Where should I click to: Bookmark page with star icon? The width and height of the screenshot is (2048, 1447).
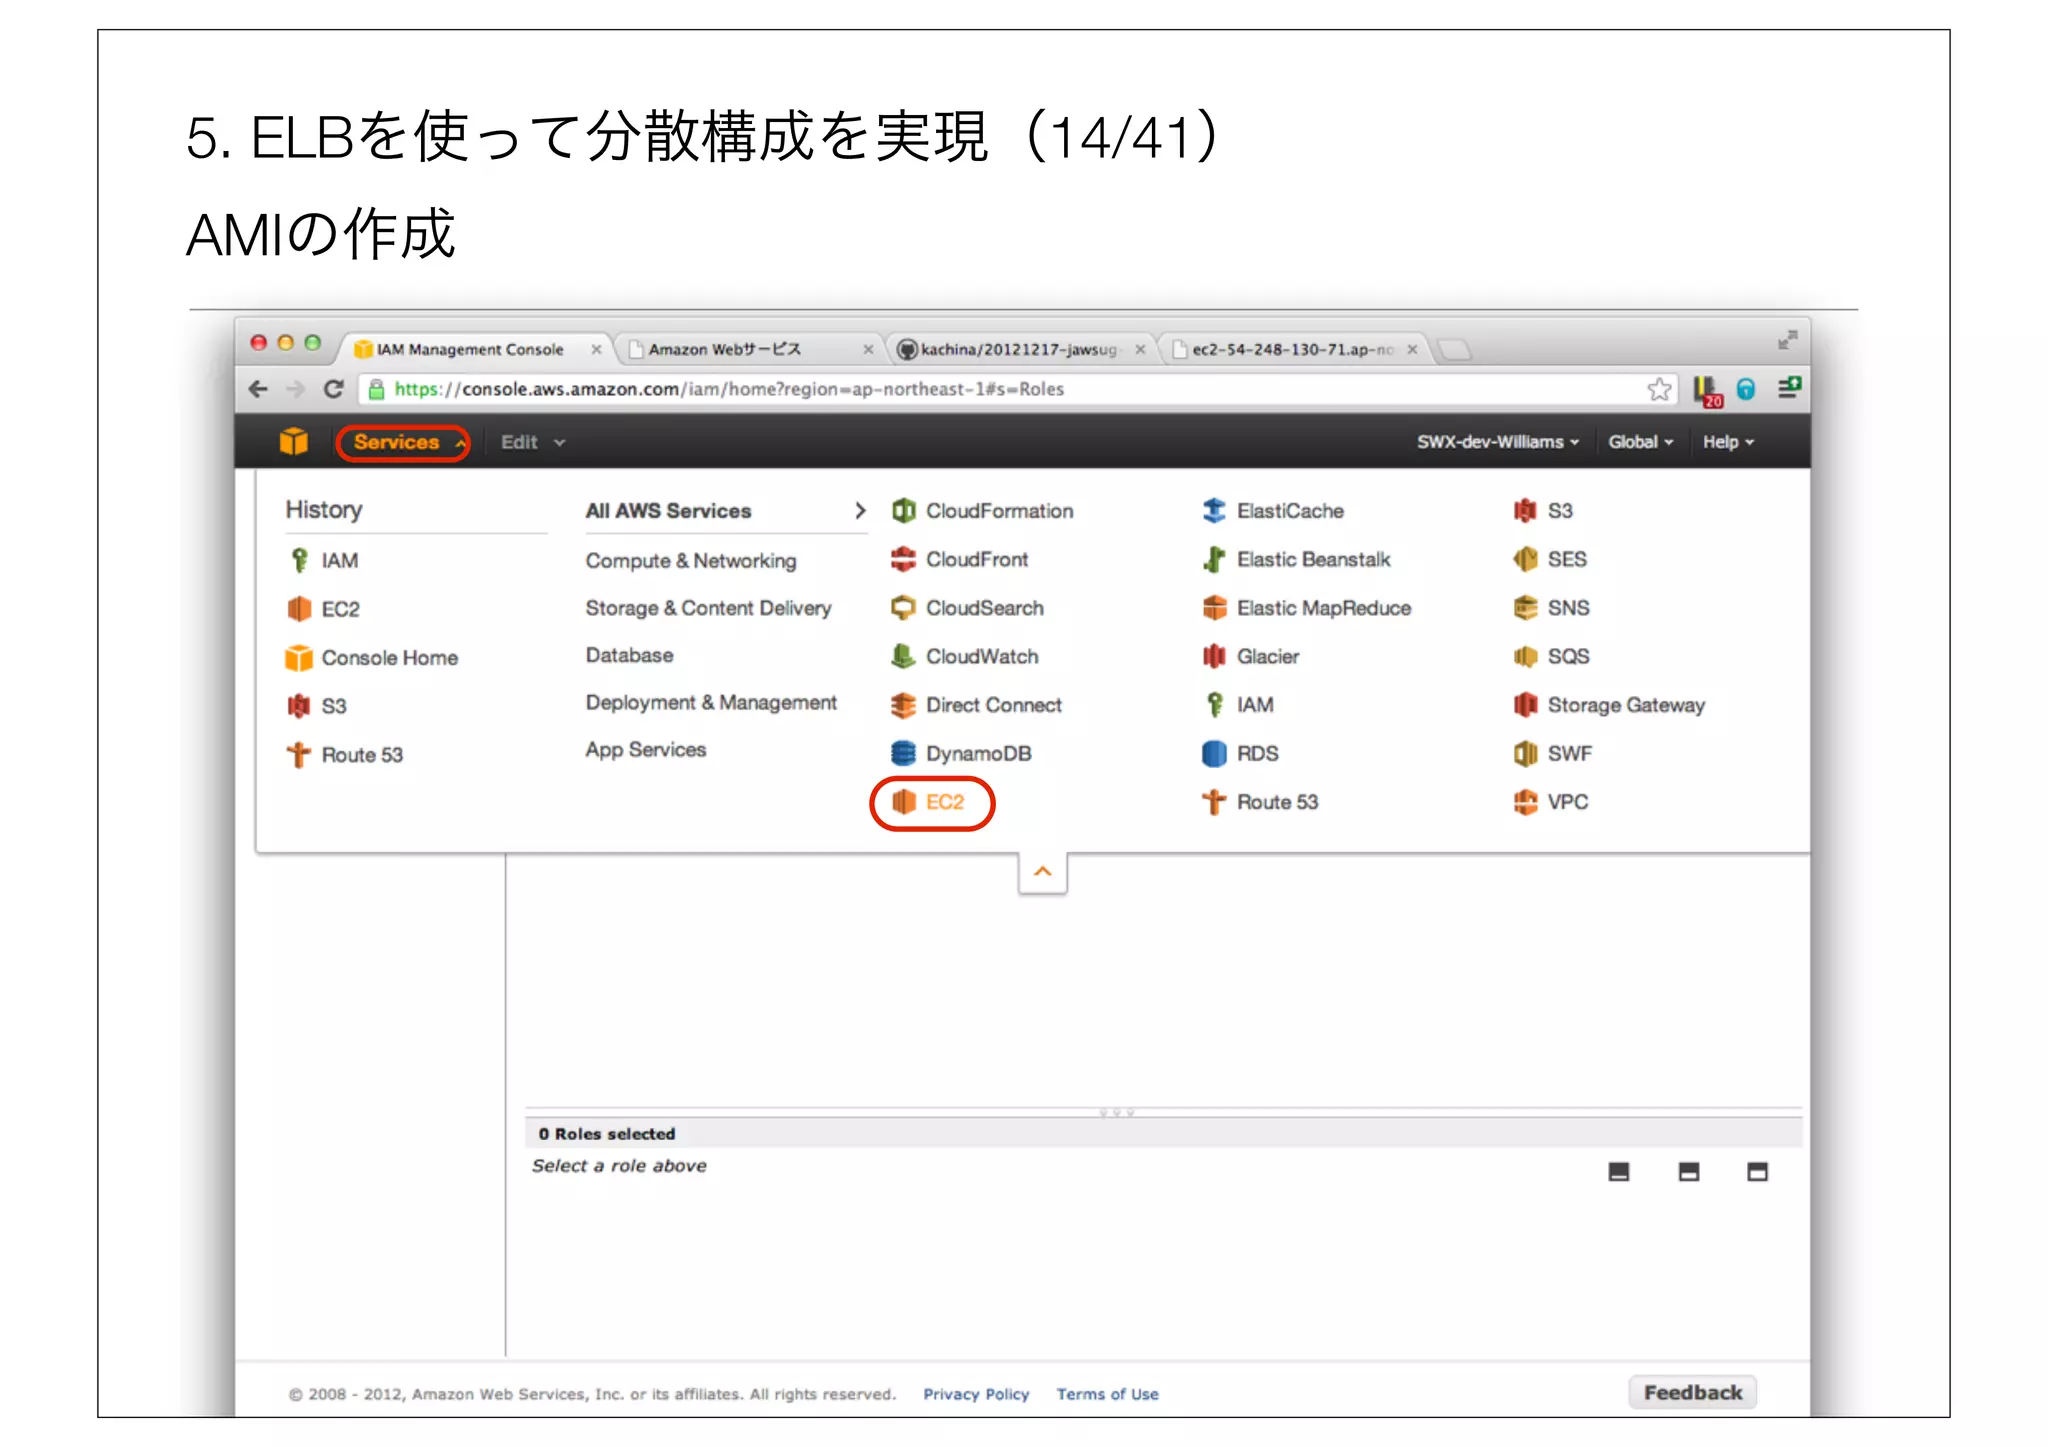(x=1659, y=389)
